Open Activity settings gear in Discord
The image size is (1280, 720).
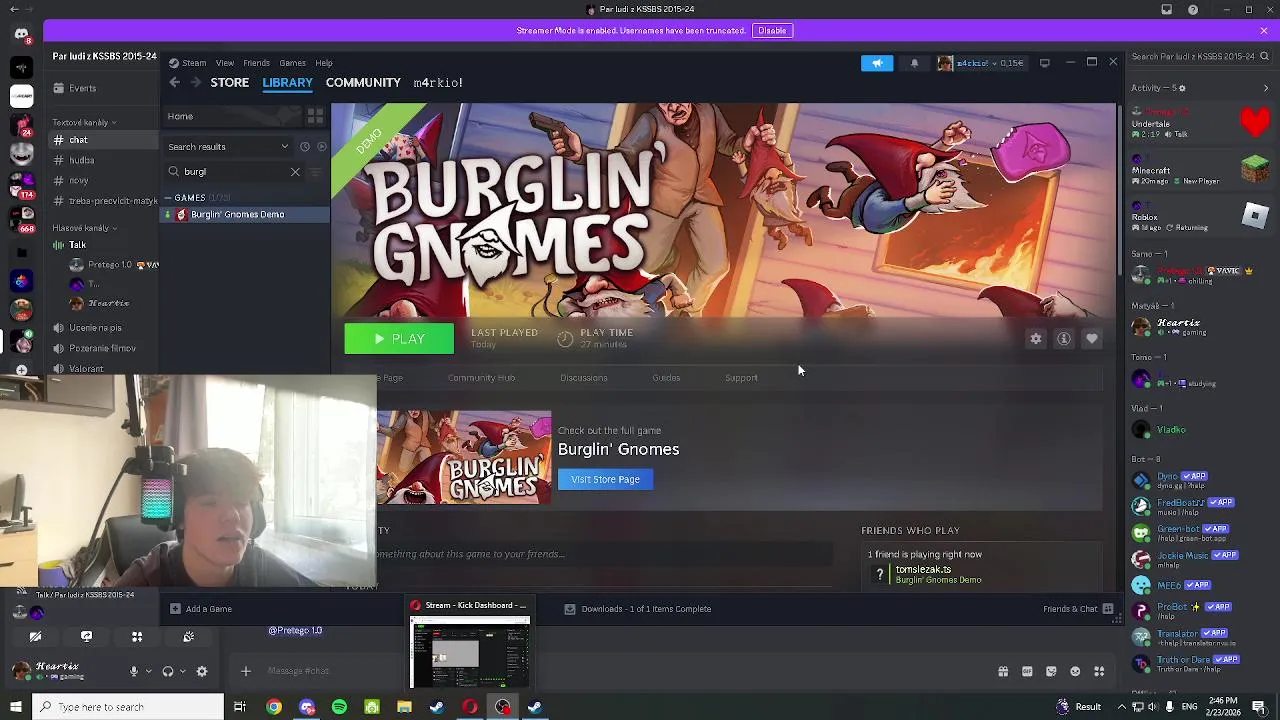(x=1184, y=88)
